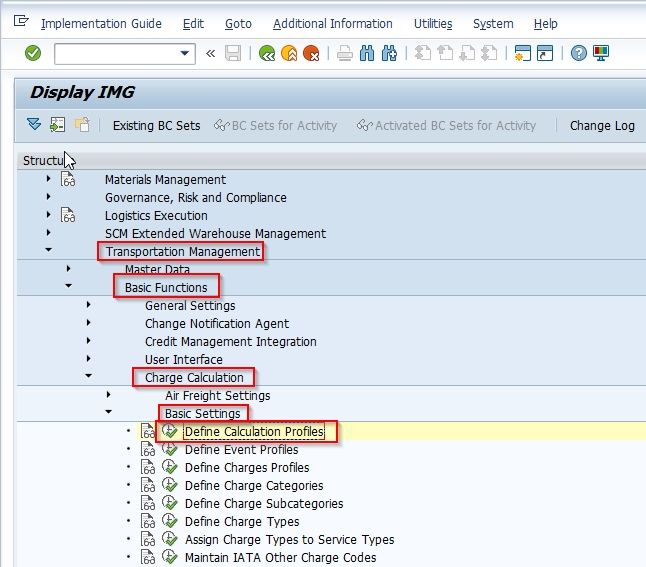Expand the User Interface node
The height and width of the screenshot is (567, 646).
[x=89, y=358]
